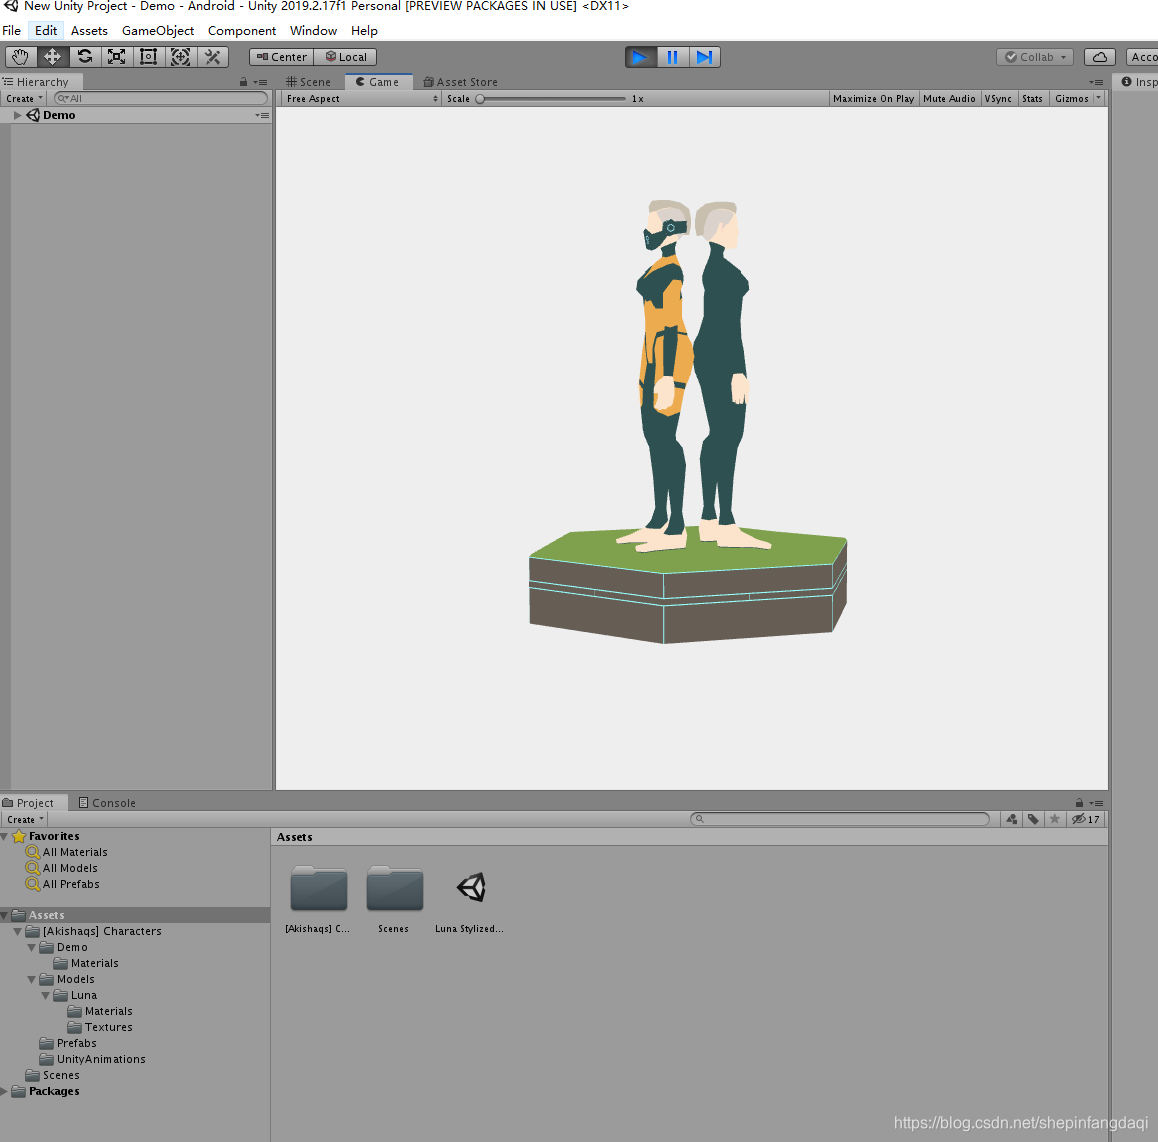Open the GameObject menu
This screenshot has height=1142, width=1158.
tap(158, 30)
